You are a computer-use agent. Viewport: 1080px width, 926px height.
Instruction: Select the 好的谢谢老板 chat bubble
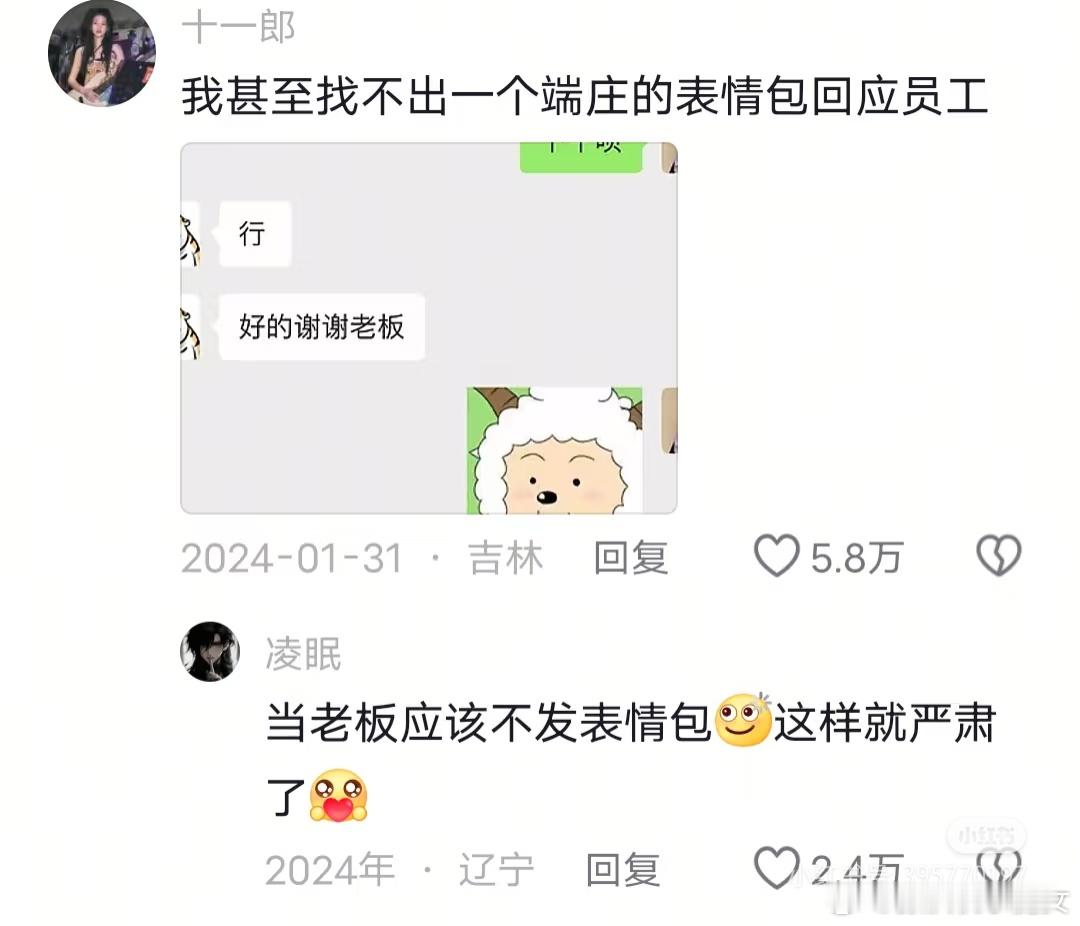tap(322, 327)
